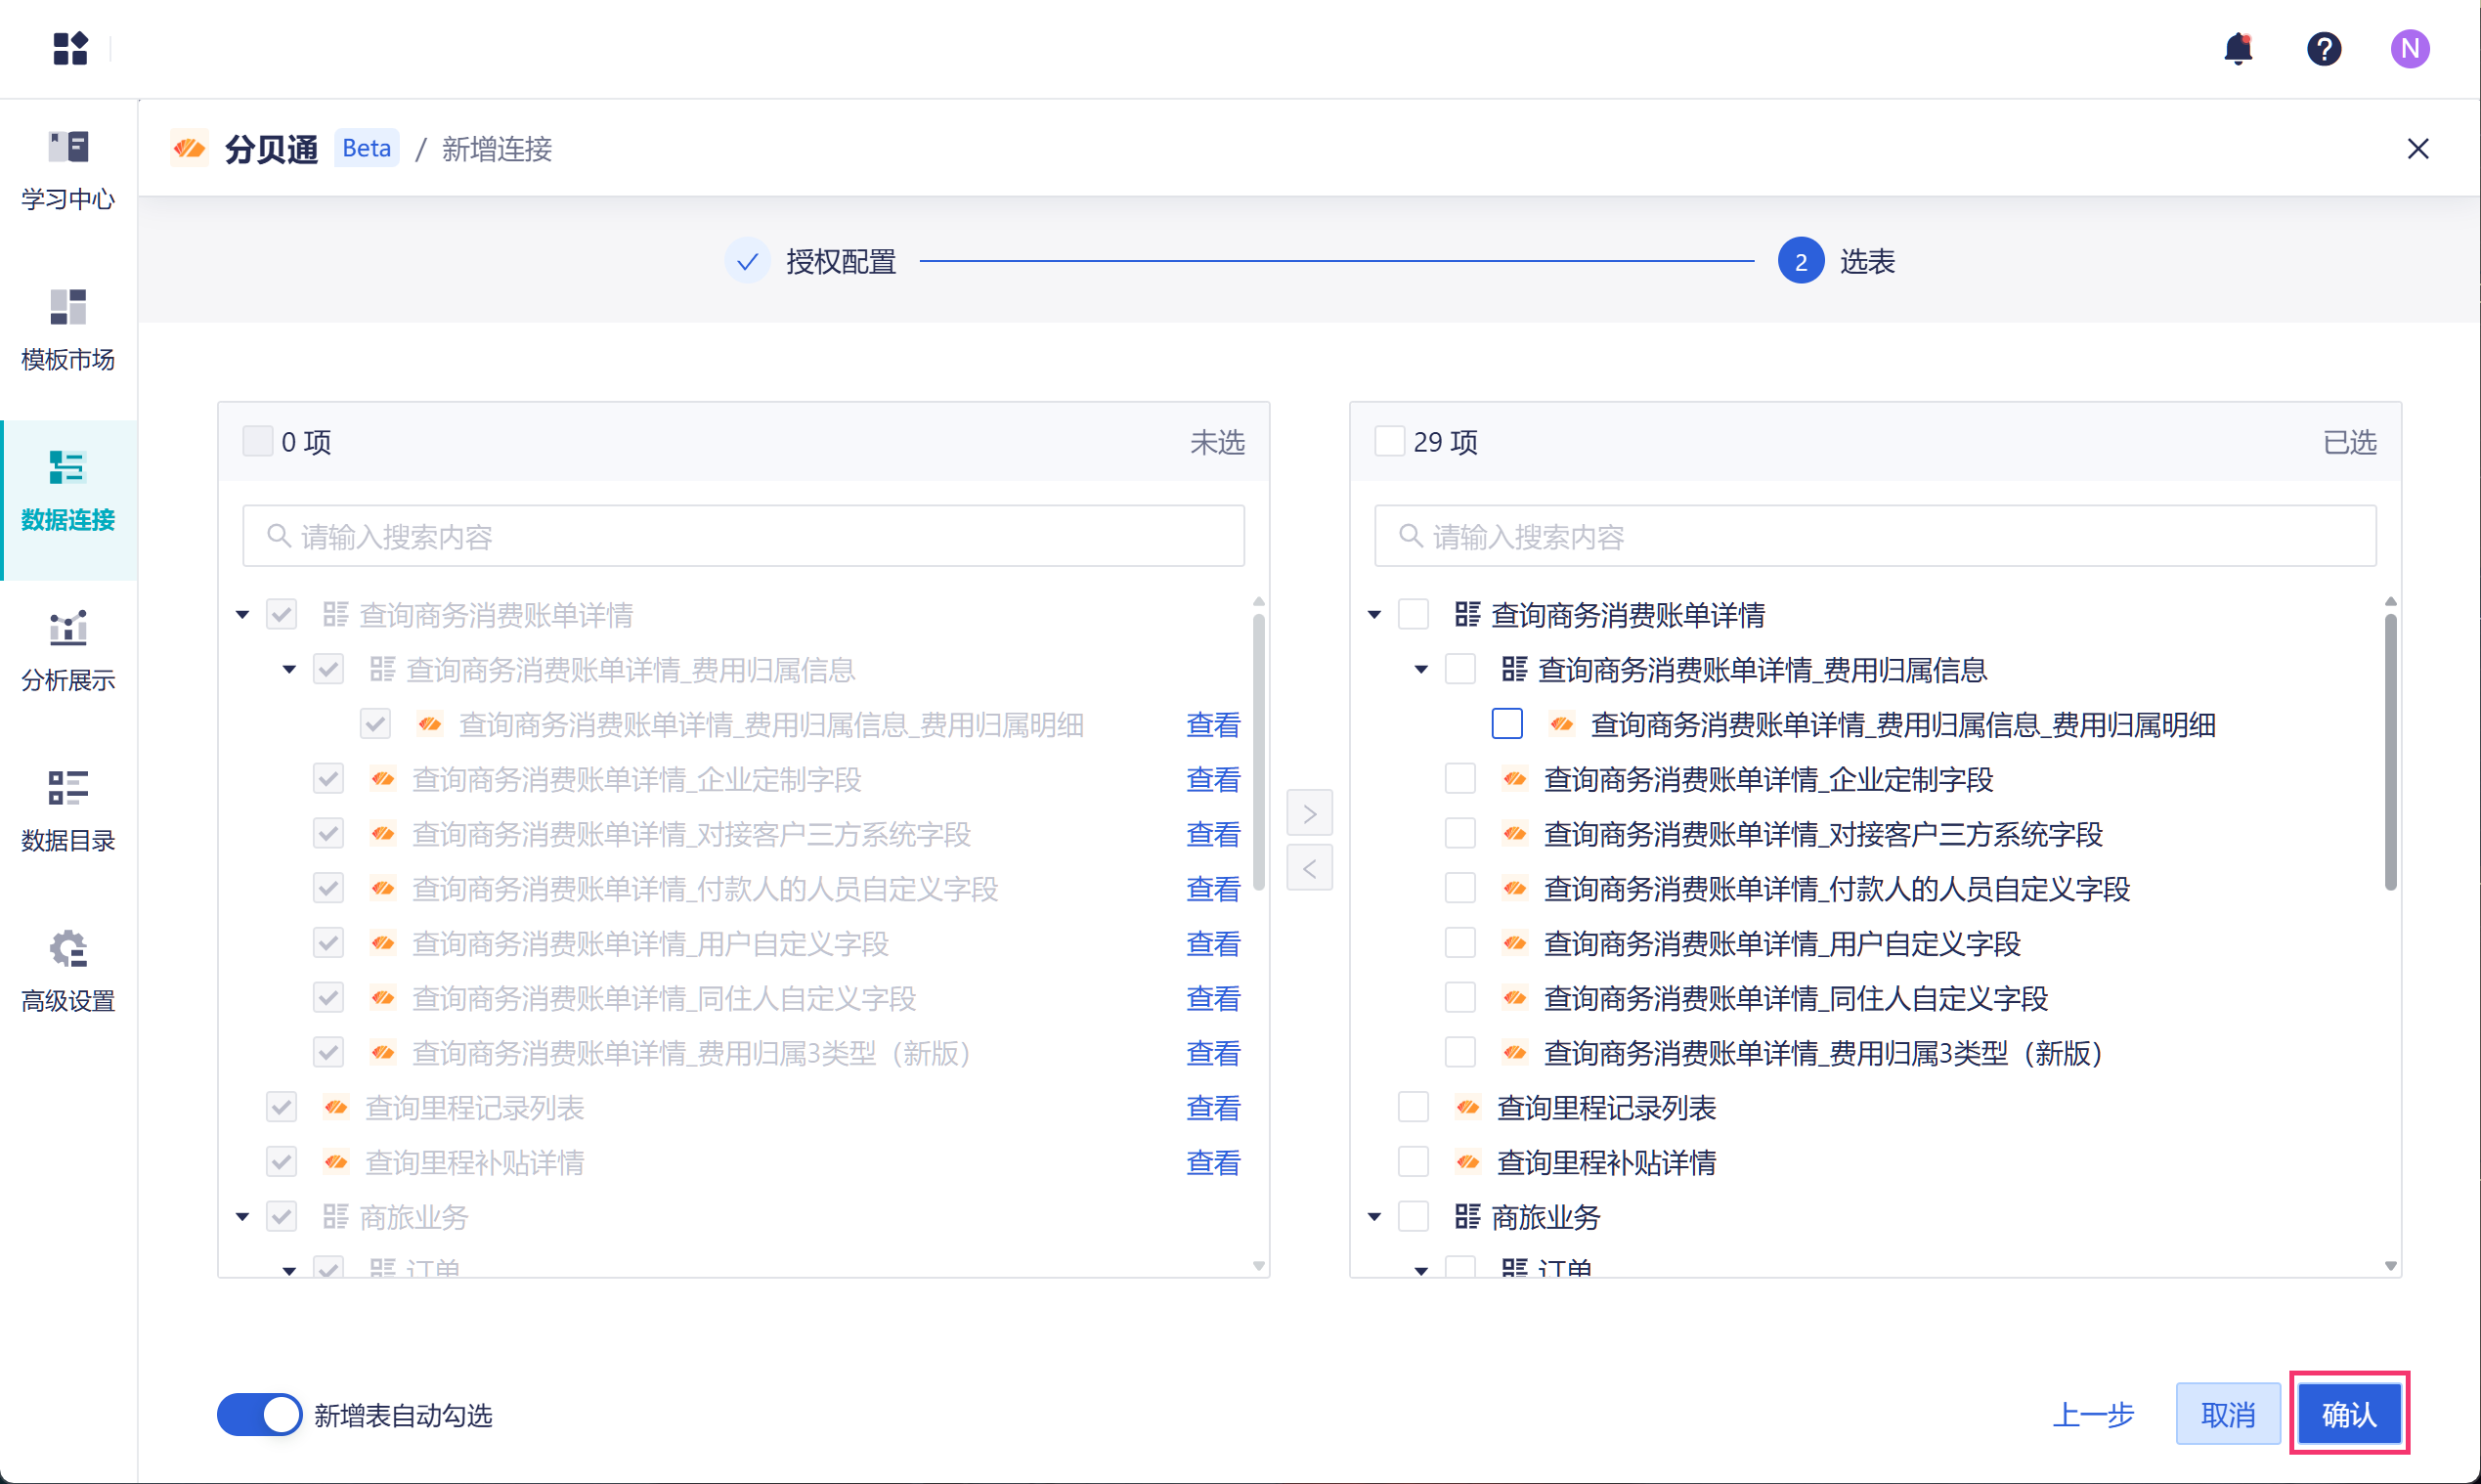The width and height of the screenshot is (2481, 1484).
Task: Click the app grid logo icon
Action: (x=70, y=48)
